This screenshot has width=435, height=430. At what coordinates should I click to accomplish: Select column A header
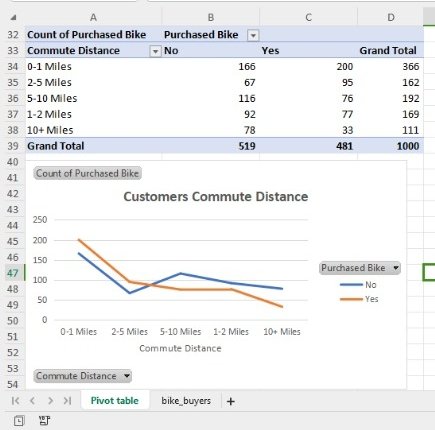[x=93, y=17]
